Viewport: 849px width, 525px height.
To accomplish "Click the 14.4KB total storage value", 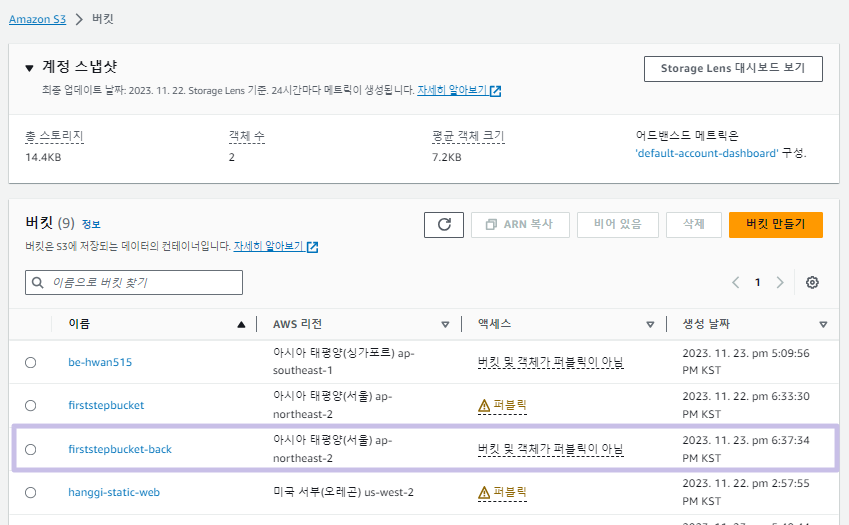I will [43, 158].
